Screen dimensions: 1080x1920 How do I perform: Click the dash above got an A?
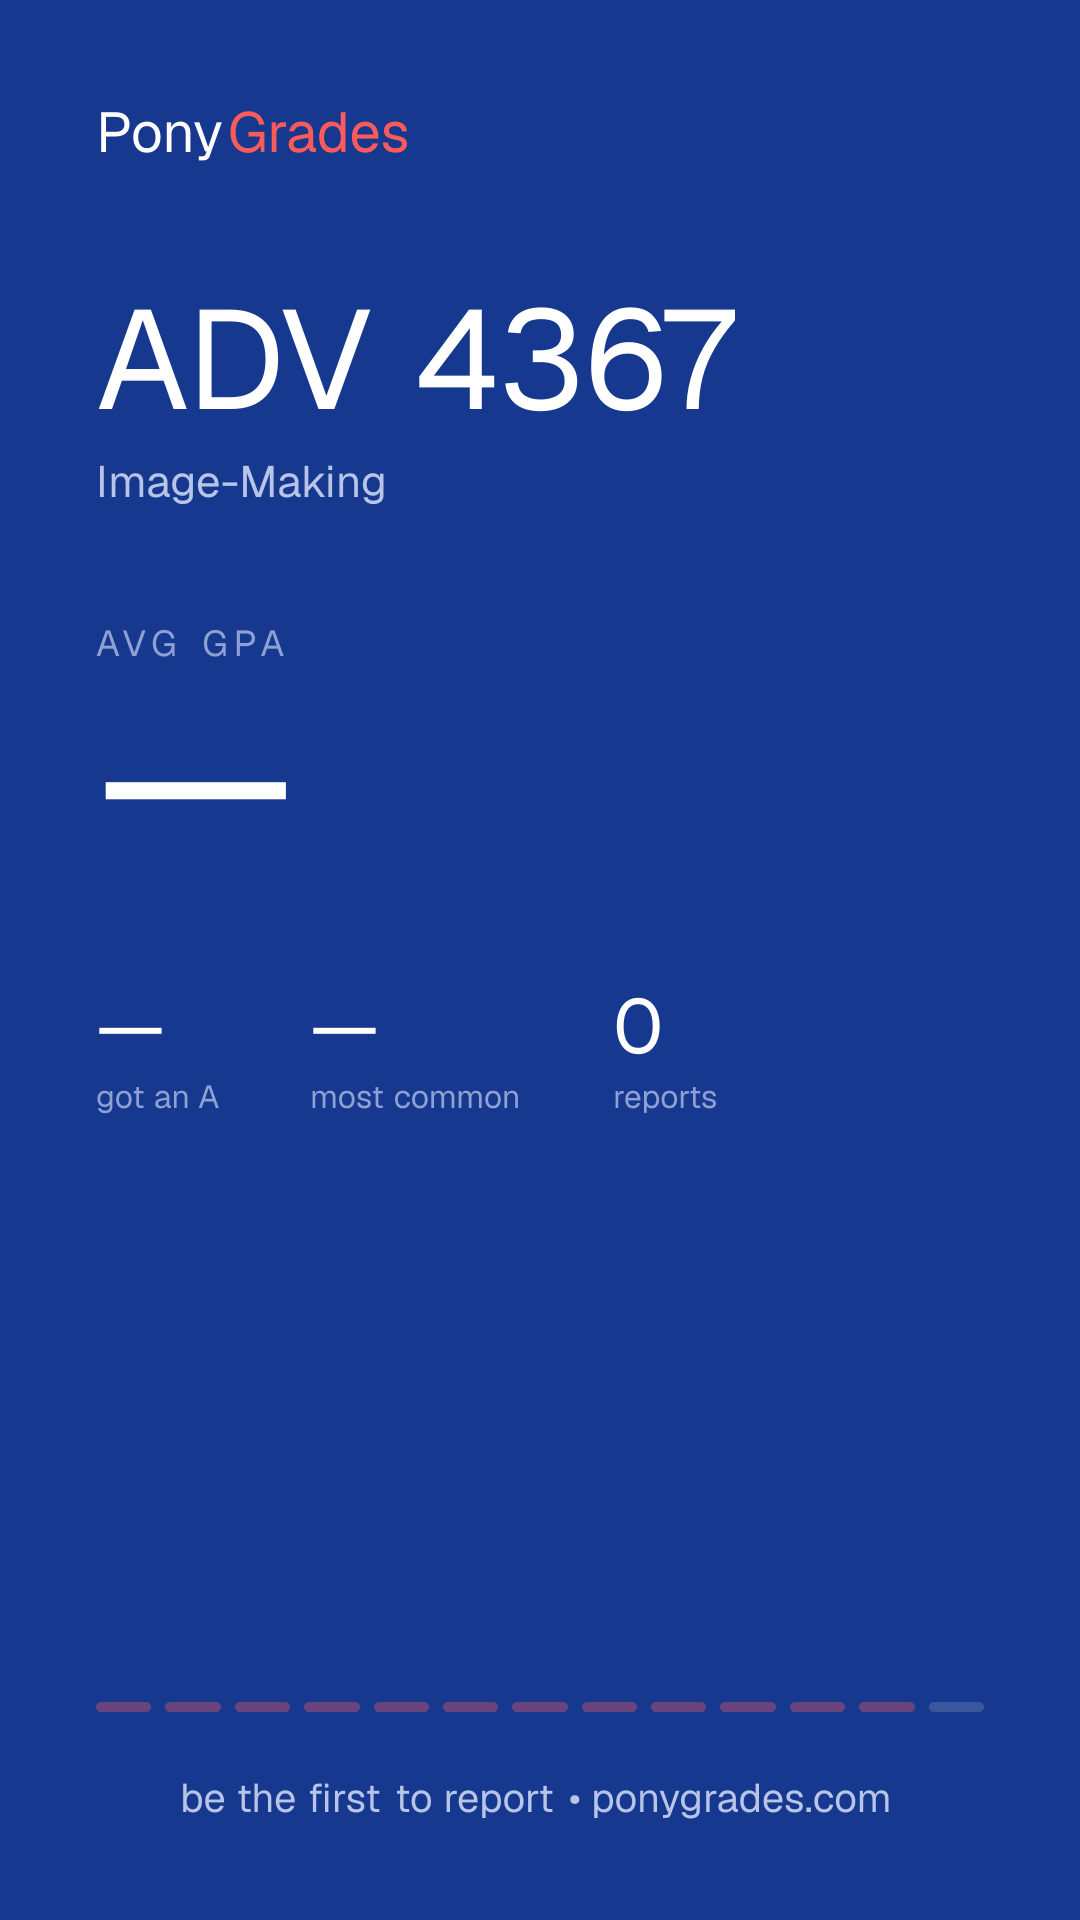tap(130, 1030)
